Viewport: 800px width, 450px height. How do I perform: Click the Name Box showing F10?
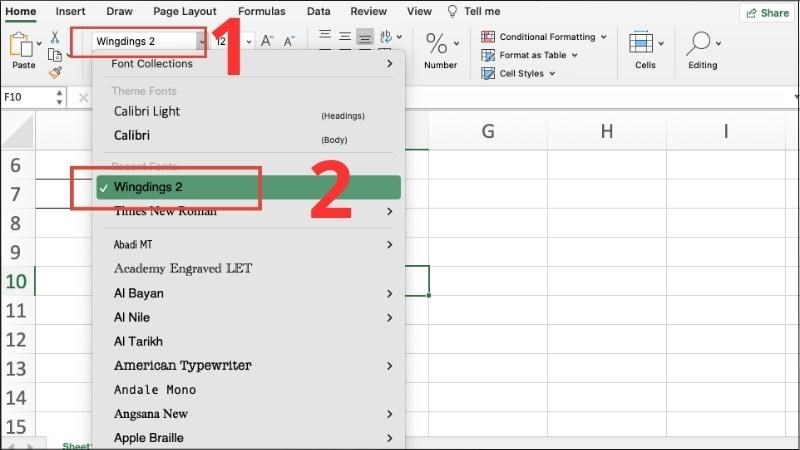[x=27, y=97]
